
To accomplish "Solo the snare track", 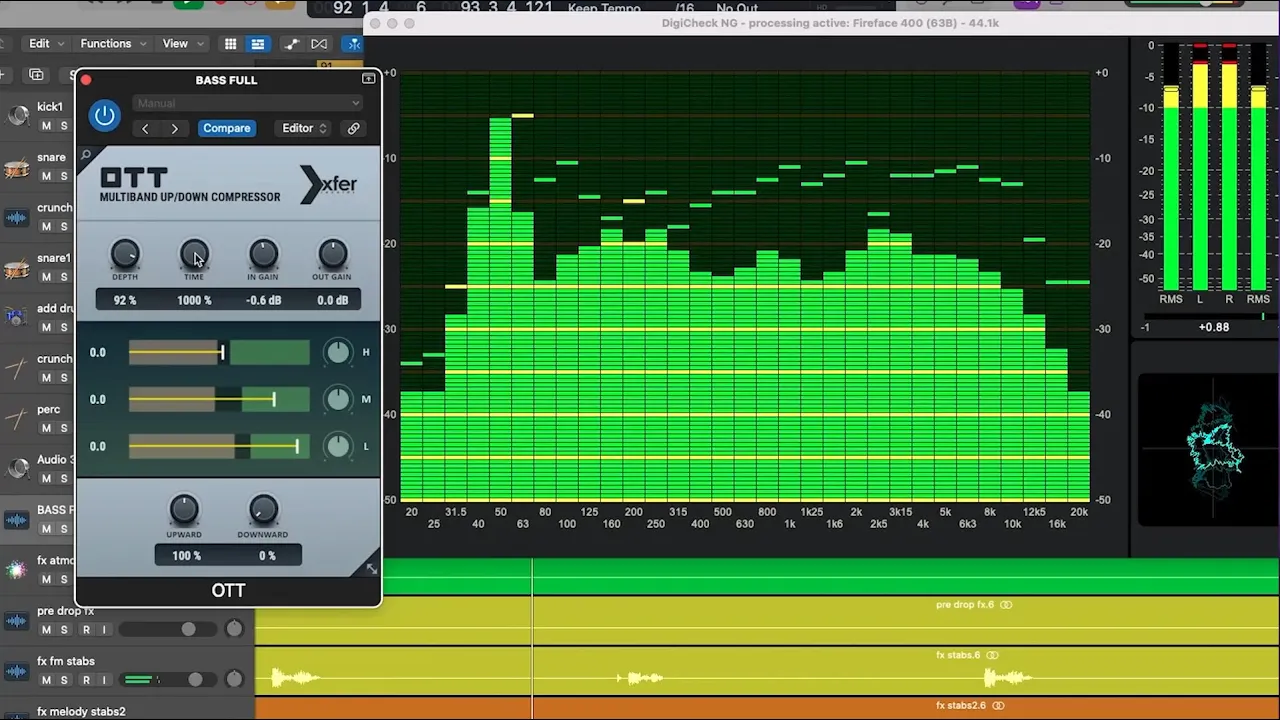I will [x=64, y=176].
